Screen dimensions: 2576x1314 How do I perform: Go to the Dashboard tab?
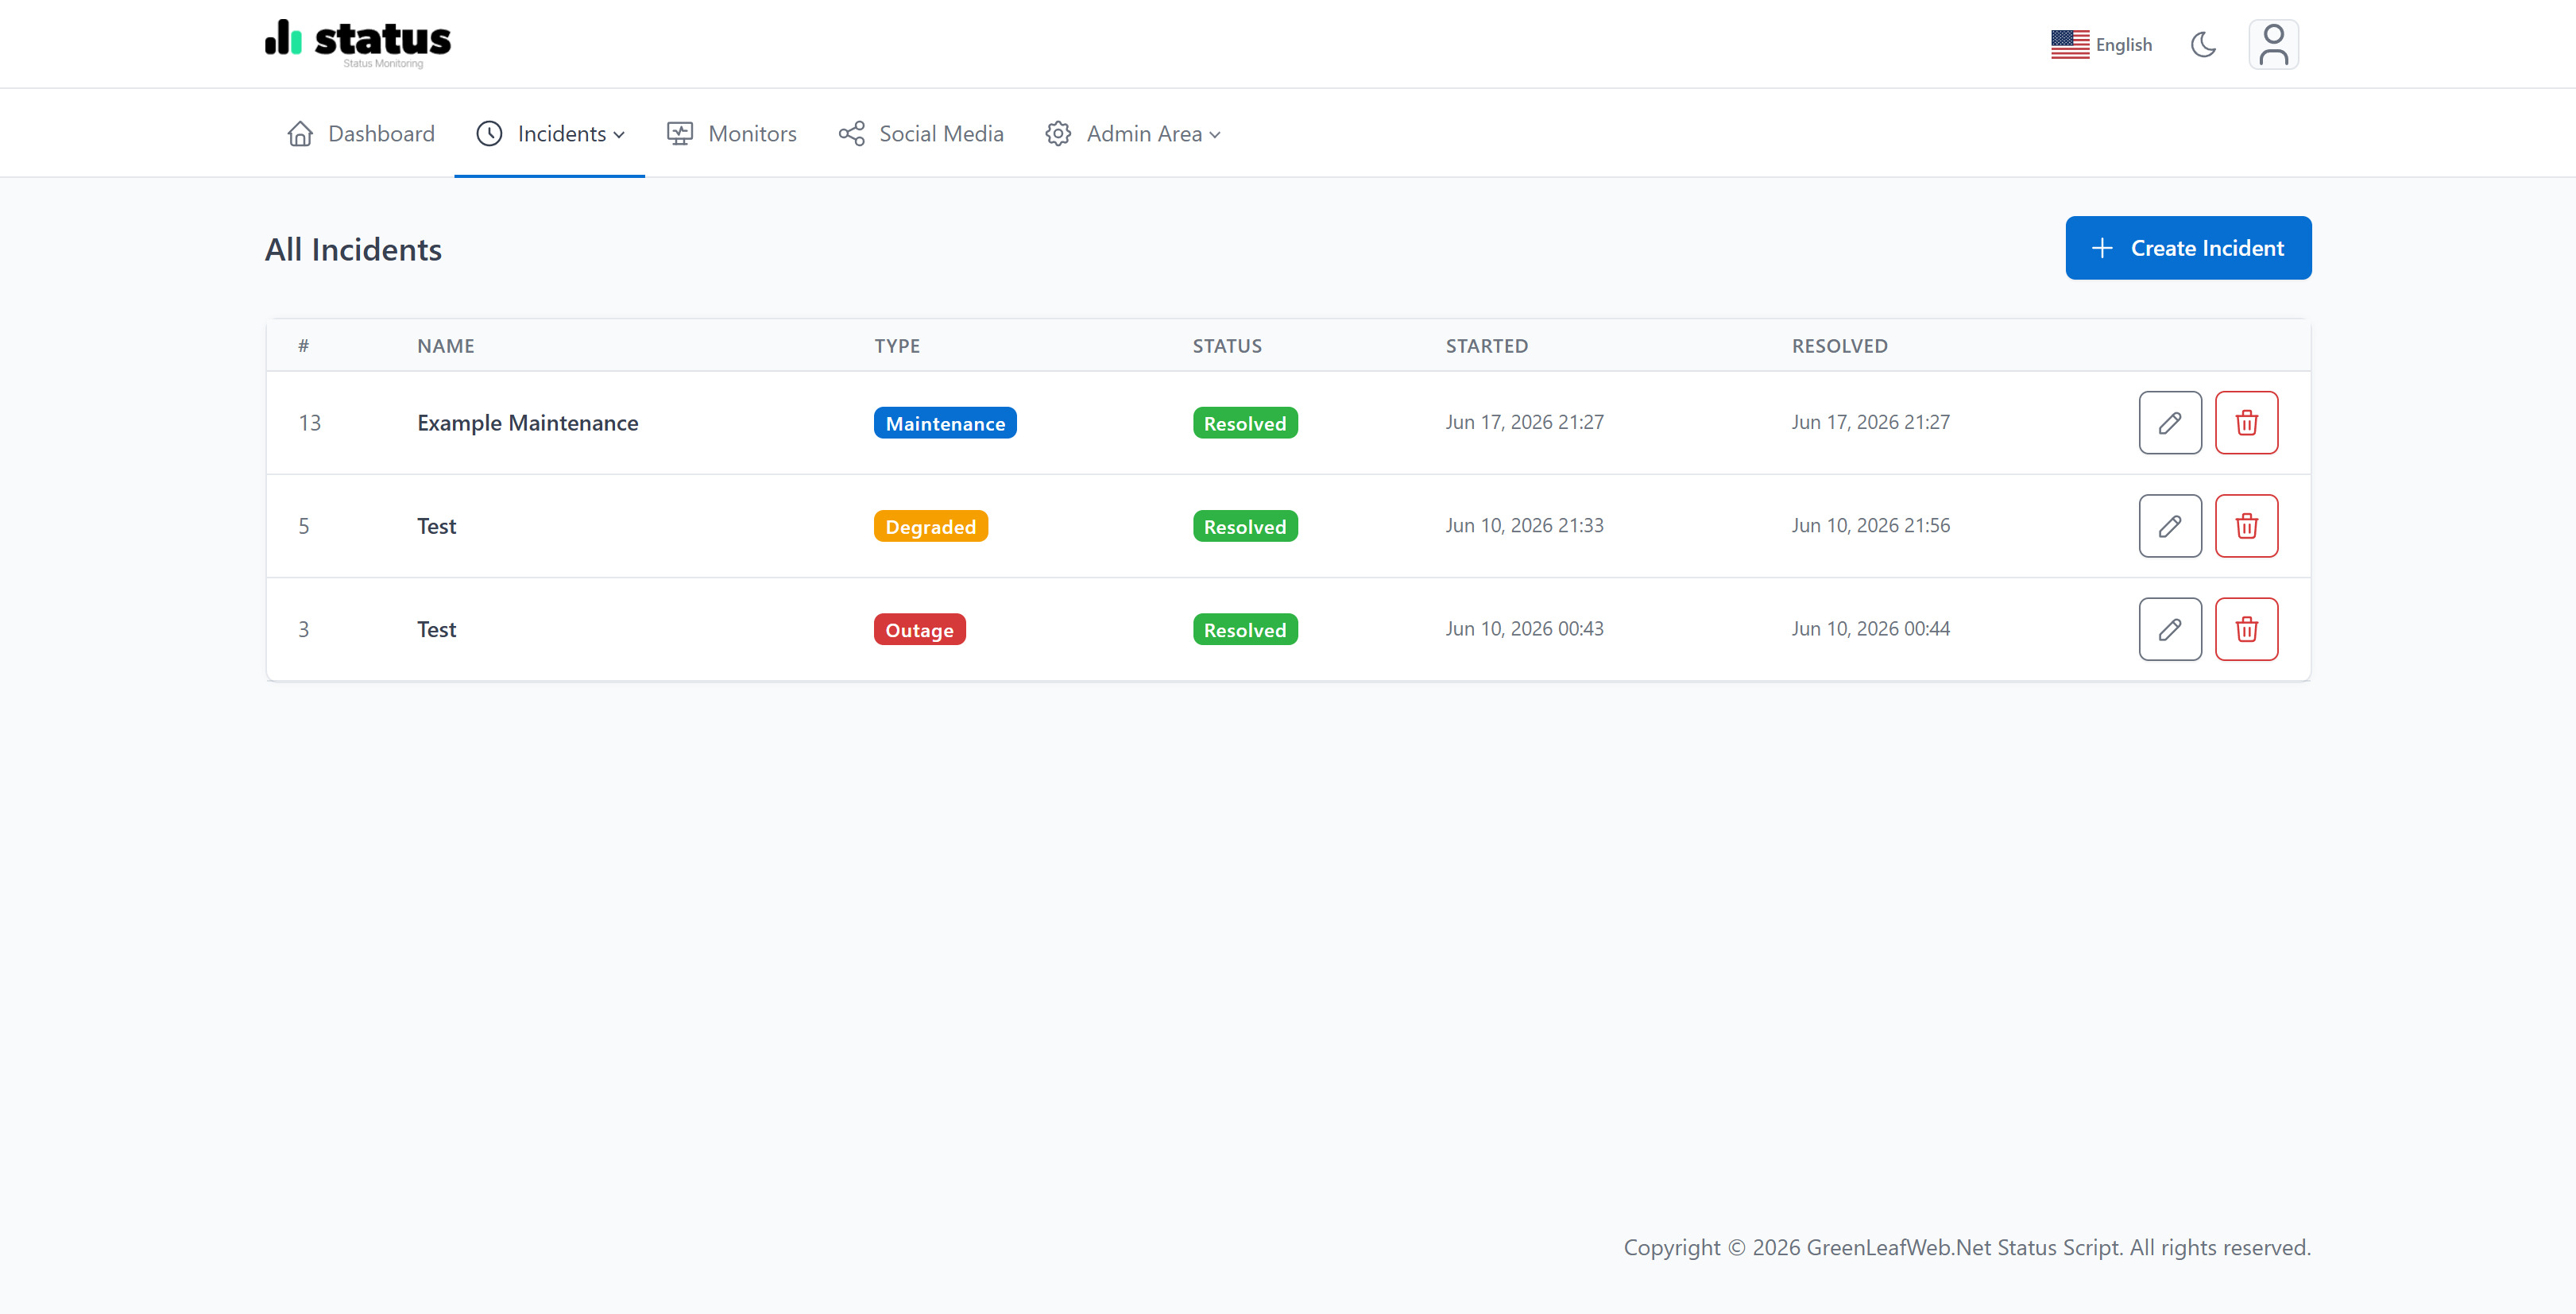pos(360,134)
